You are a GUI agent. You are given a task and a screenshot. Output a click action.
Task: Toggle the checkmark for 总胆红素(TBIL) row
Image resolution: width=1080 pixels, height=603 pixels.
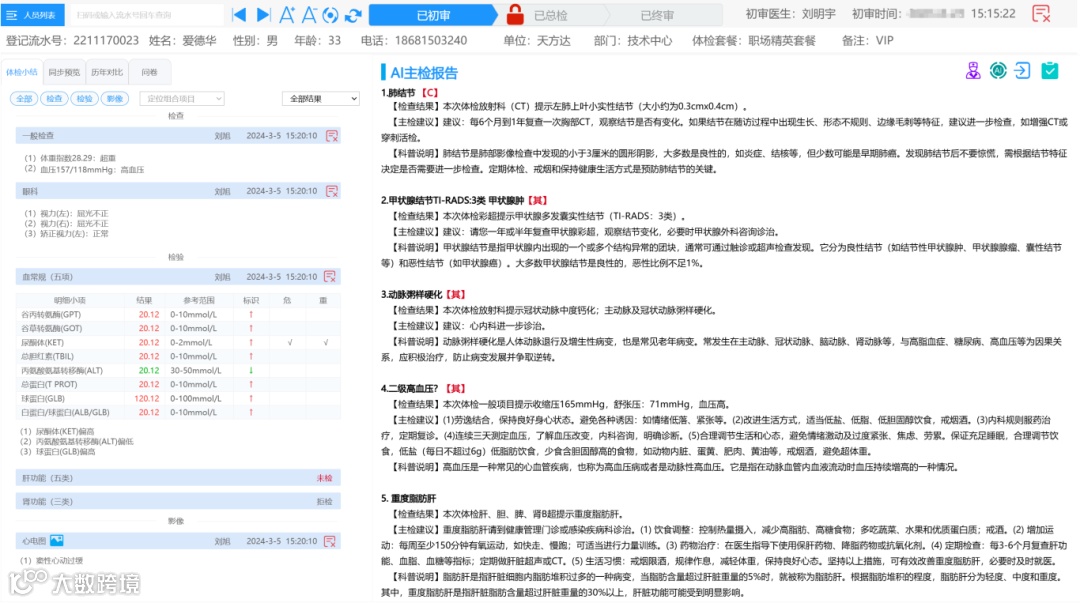tap(290, 357)
